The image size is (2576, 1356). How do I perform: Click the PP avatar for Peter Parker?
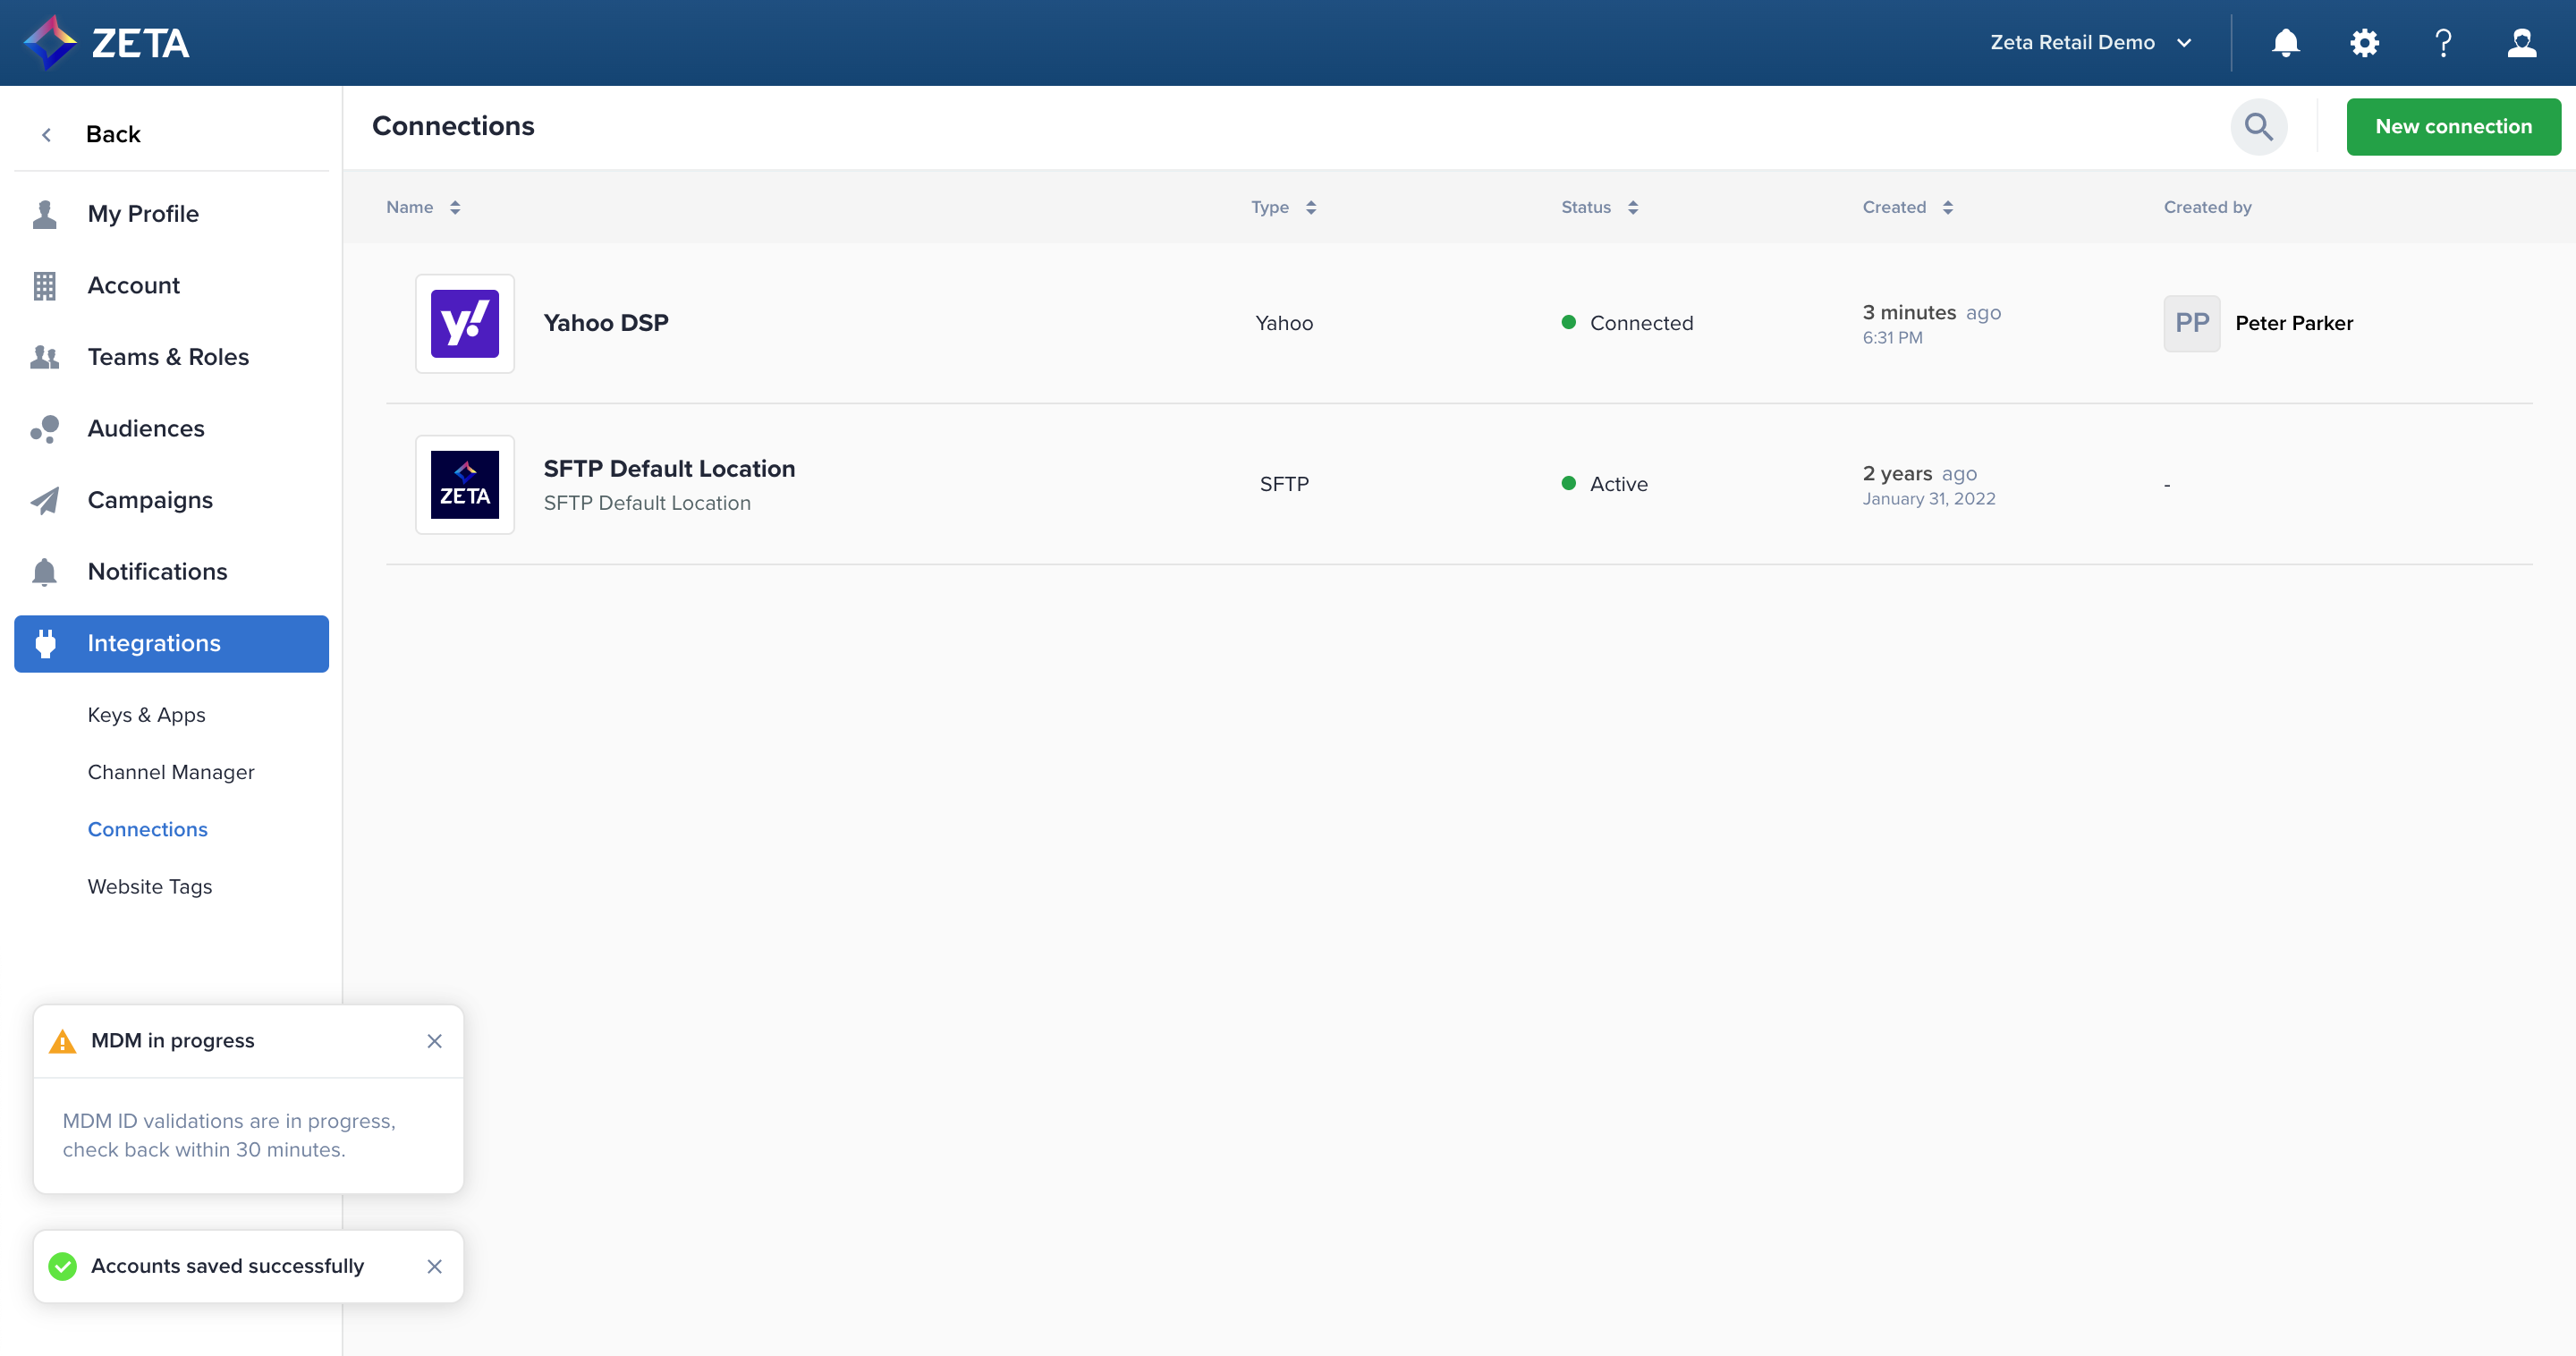click(x=2191, y=324)
